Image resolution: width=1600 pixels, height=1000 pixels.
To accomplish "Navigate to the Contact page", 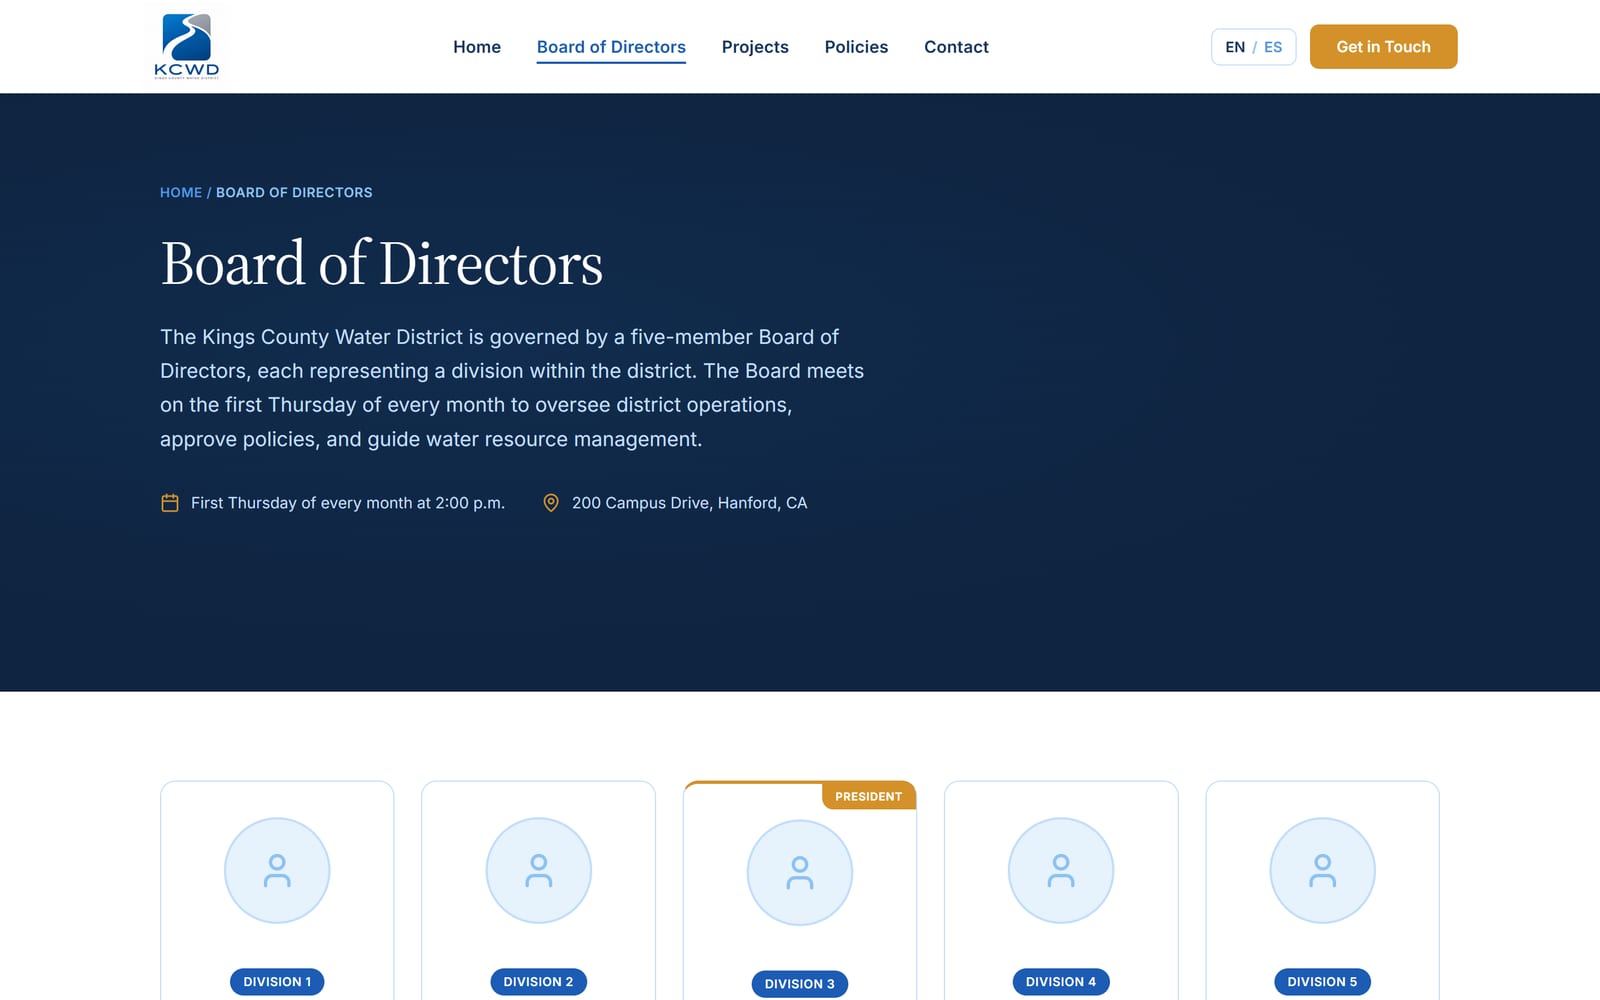I will tap(956, 47).
